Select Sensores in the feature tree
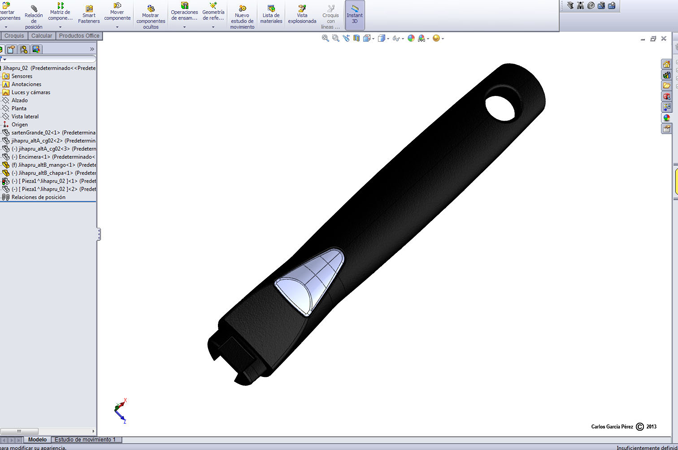 click(x=21, y=76)
